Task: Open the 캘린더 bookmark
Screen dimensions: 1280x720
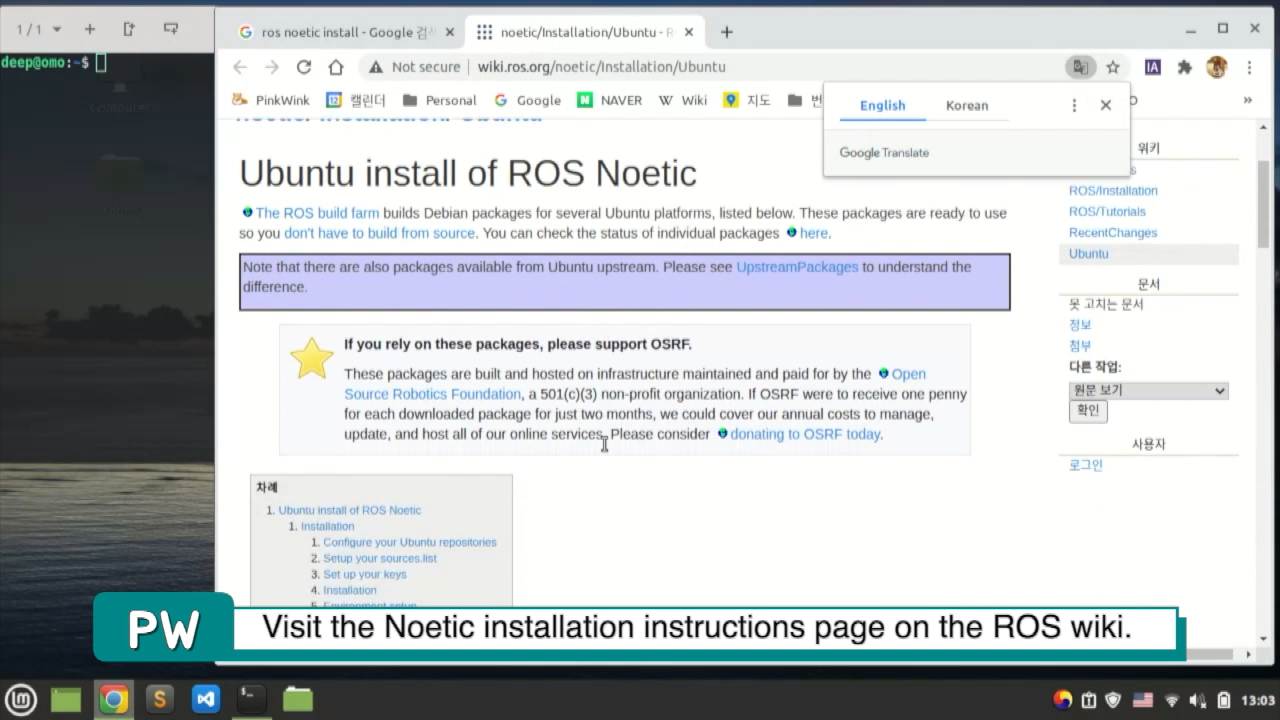Action: (356, 100)
